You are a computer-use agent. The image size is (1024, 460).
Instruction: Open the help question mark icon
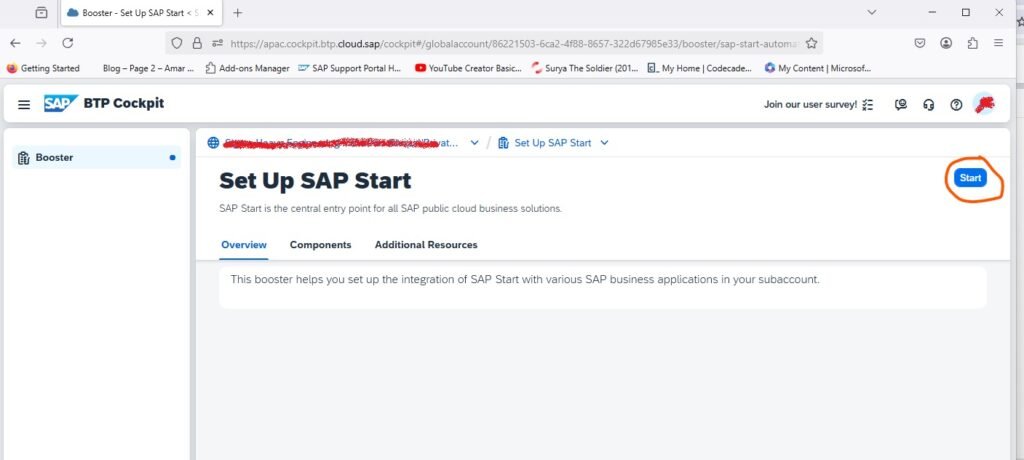click(956, 105)
